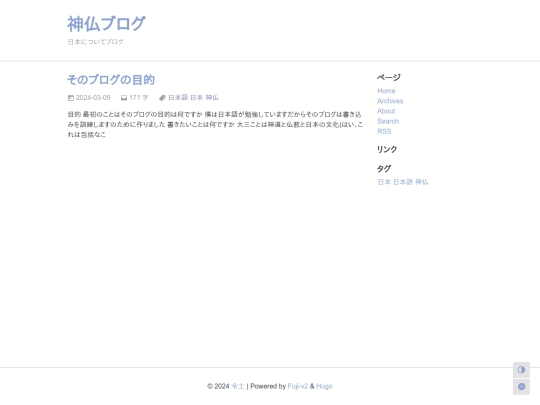
Task: Toggle the dark/light theme button
Action: (x=521, y=370)
